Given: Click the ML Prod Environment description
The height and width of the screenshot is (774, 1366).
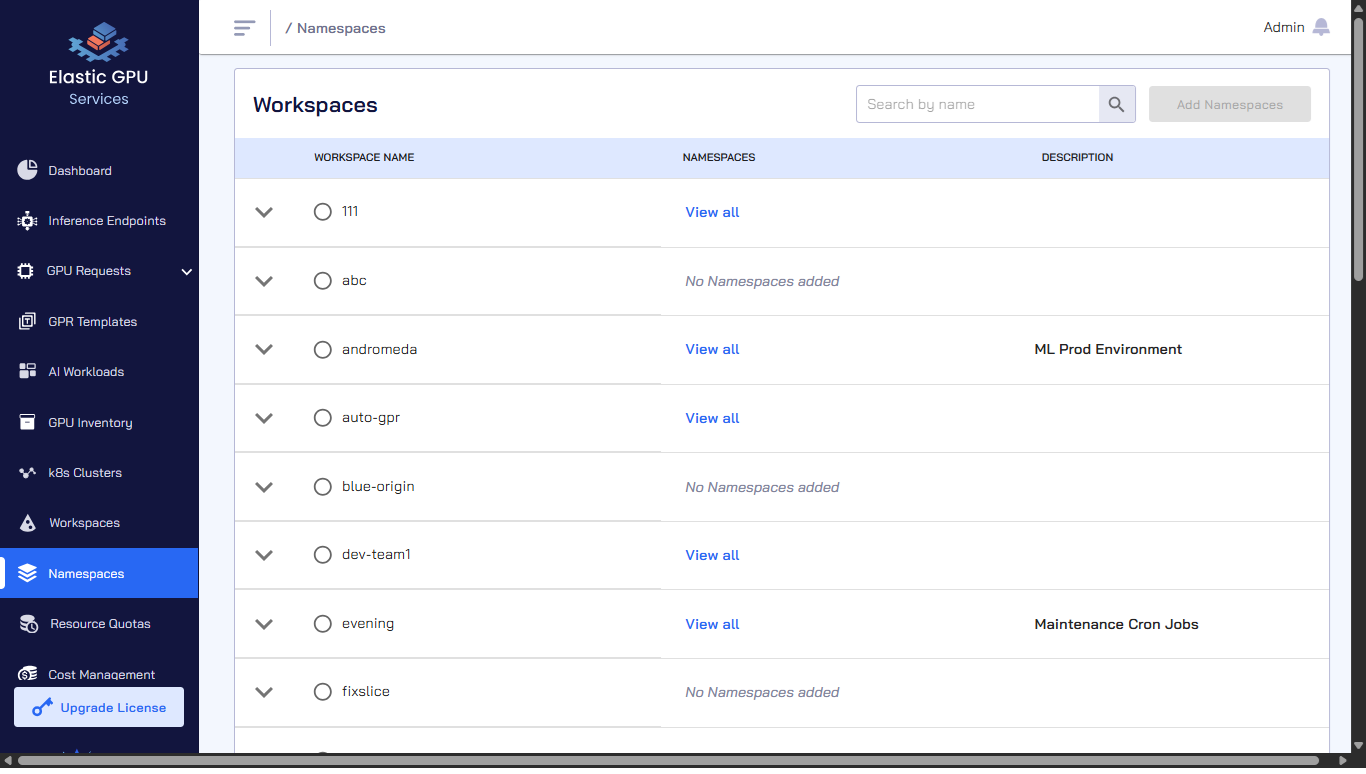Looking at the screenshot, I should (x=1108, y=349).
